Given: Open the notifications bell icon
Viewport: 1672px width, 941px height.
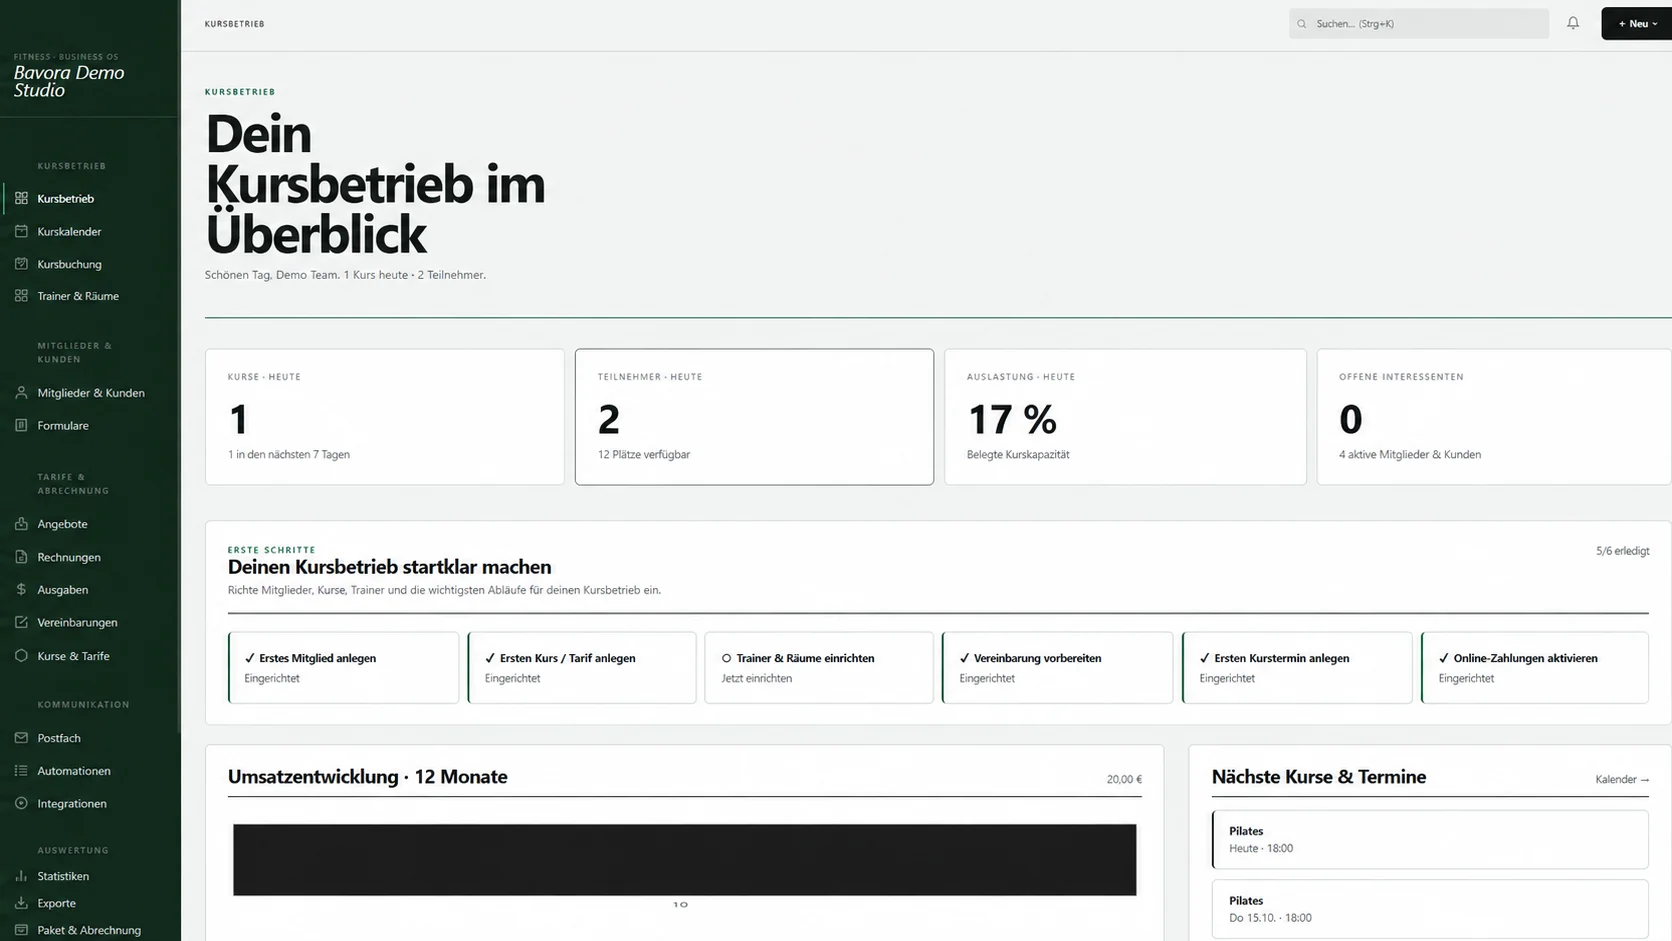Looking at the screenshot, I should coord(1573,23).
